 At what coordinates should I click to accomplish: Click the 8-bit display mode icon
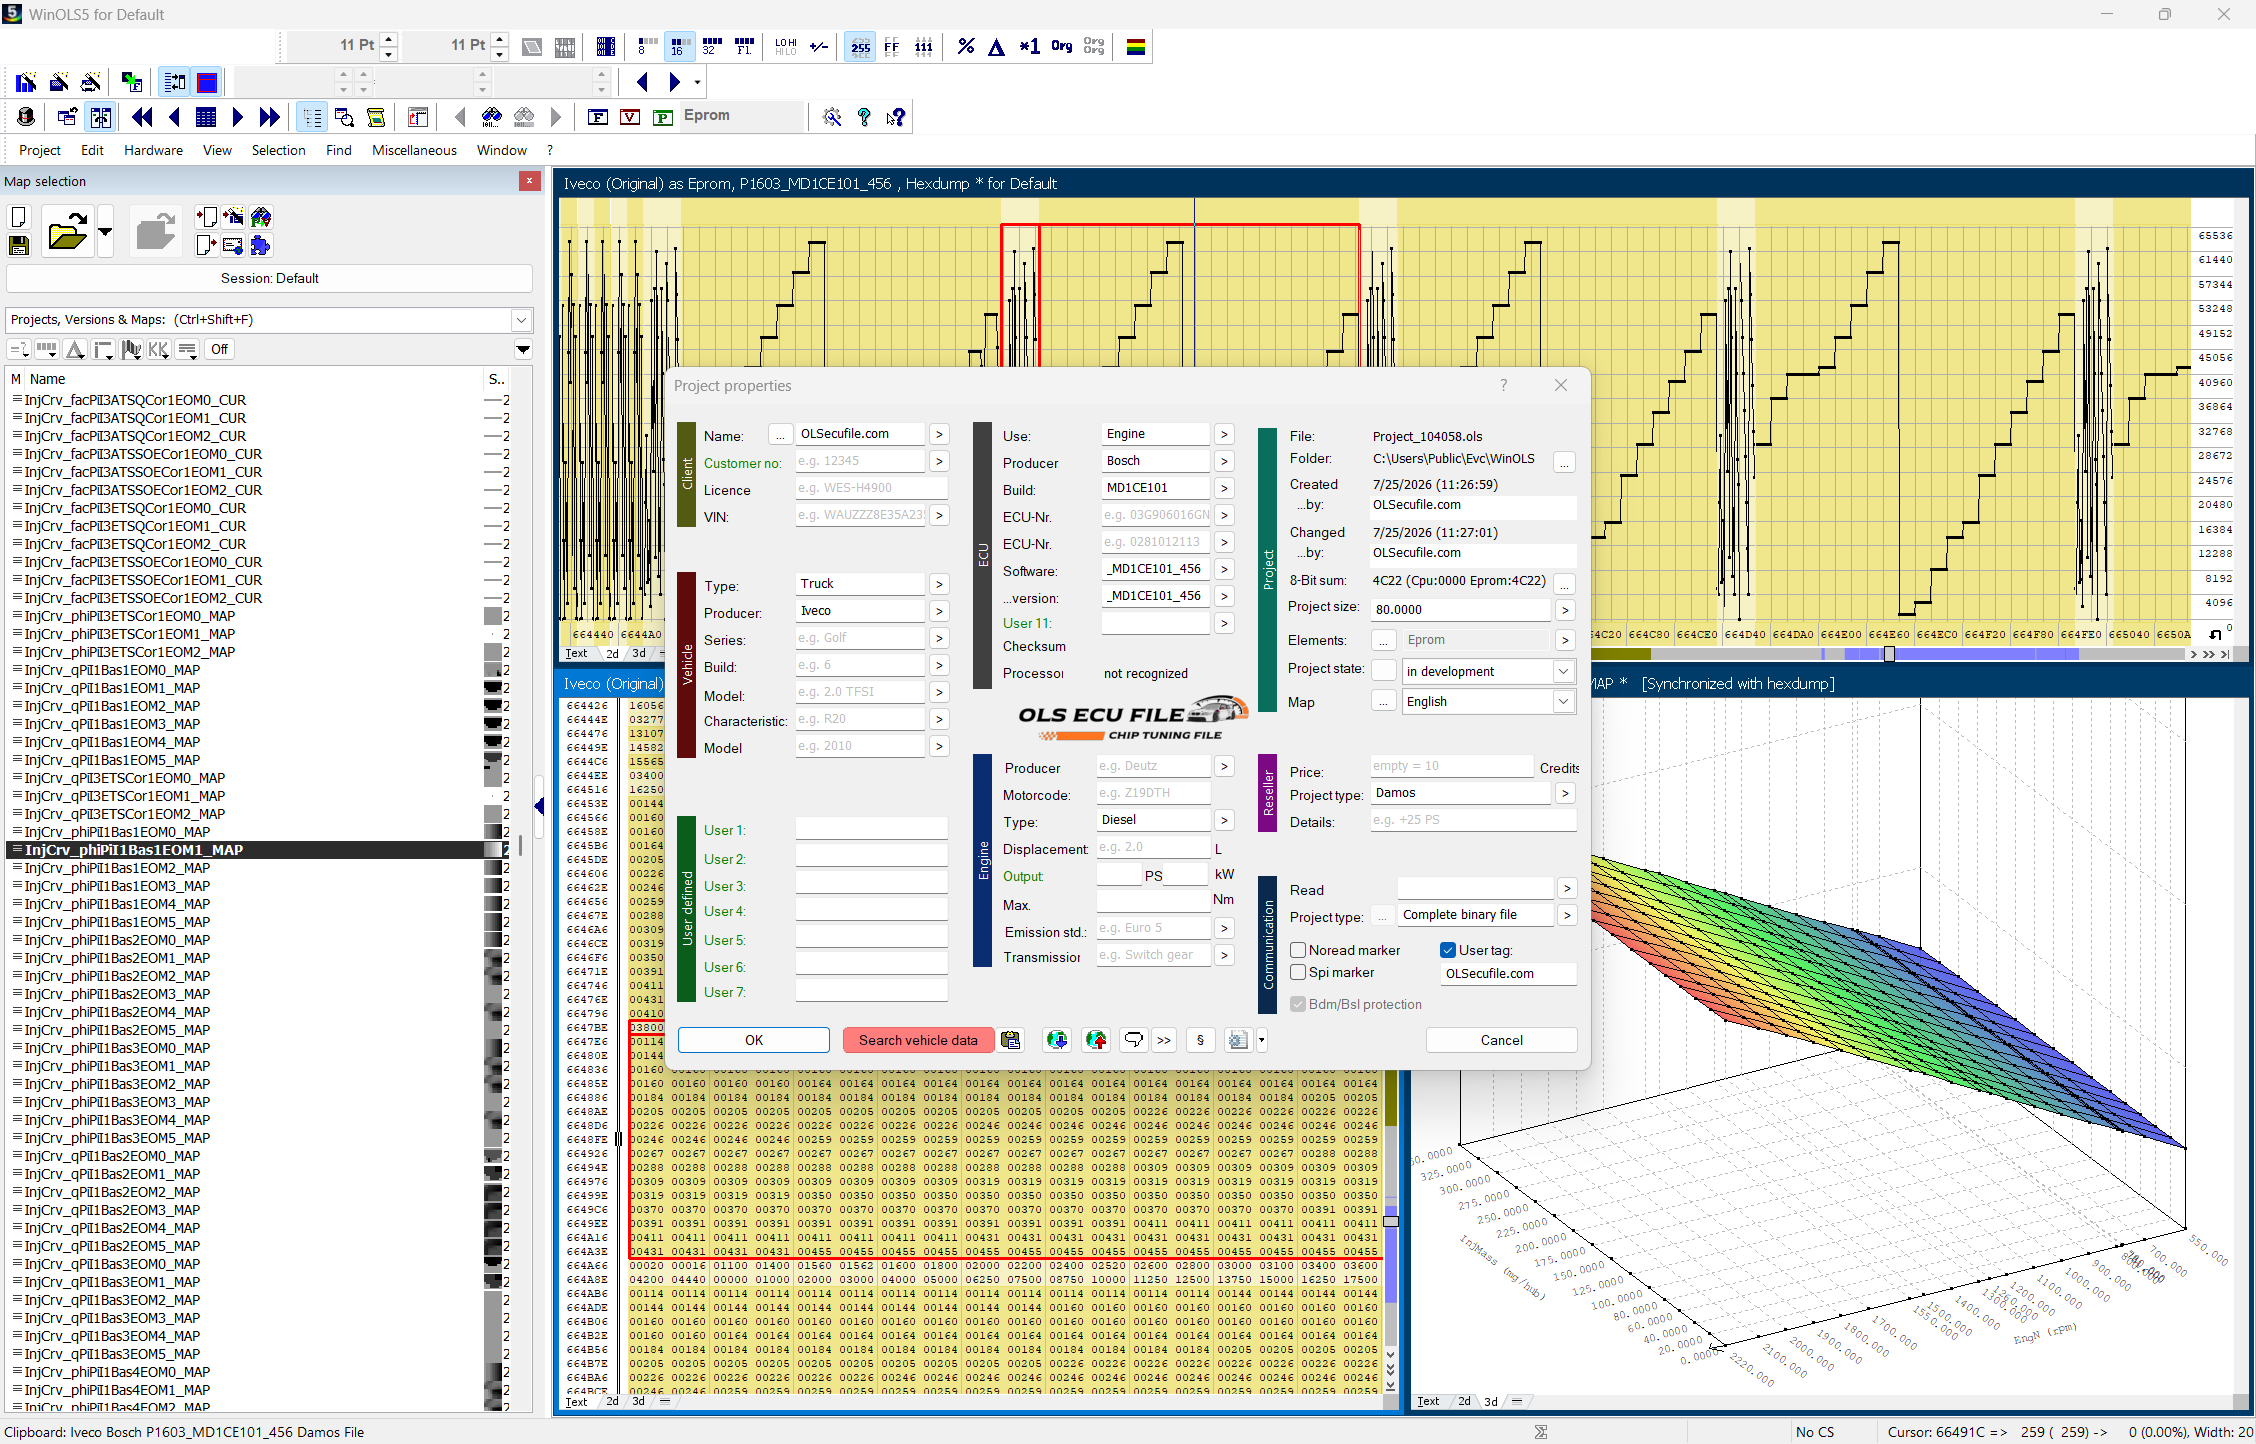pyautogui.click(x=646, y=46)
